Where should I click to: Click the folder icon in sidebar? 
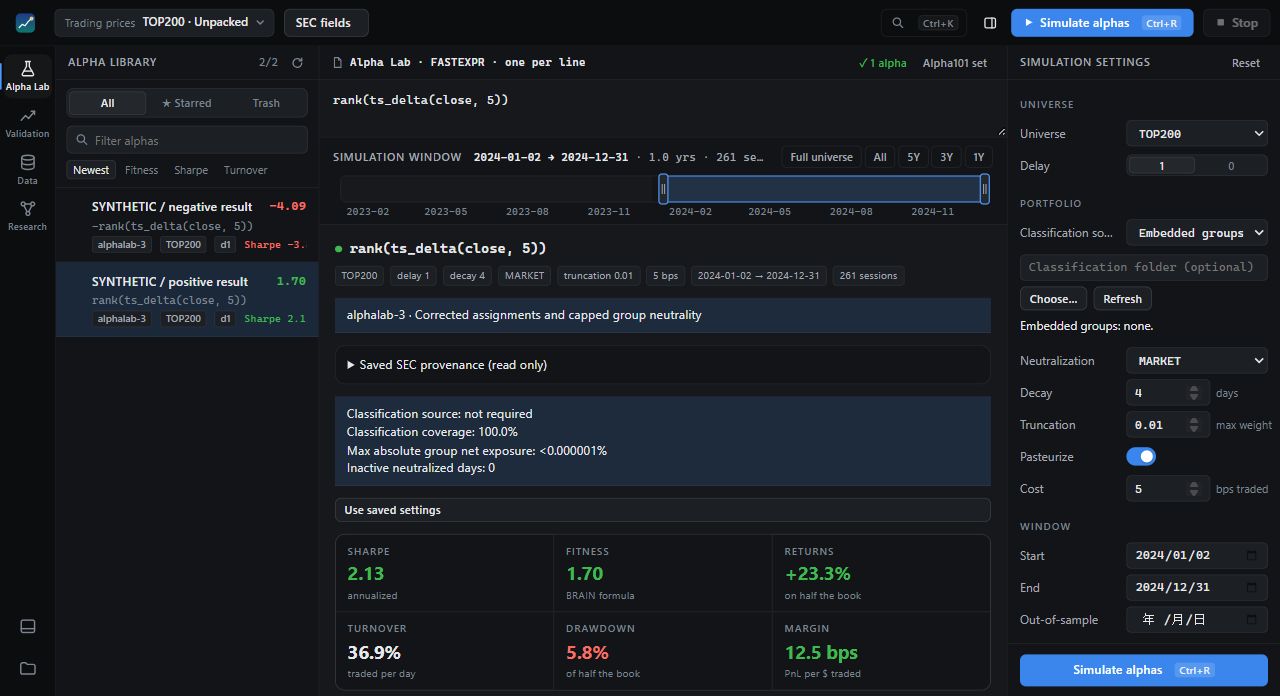27,668
